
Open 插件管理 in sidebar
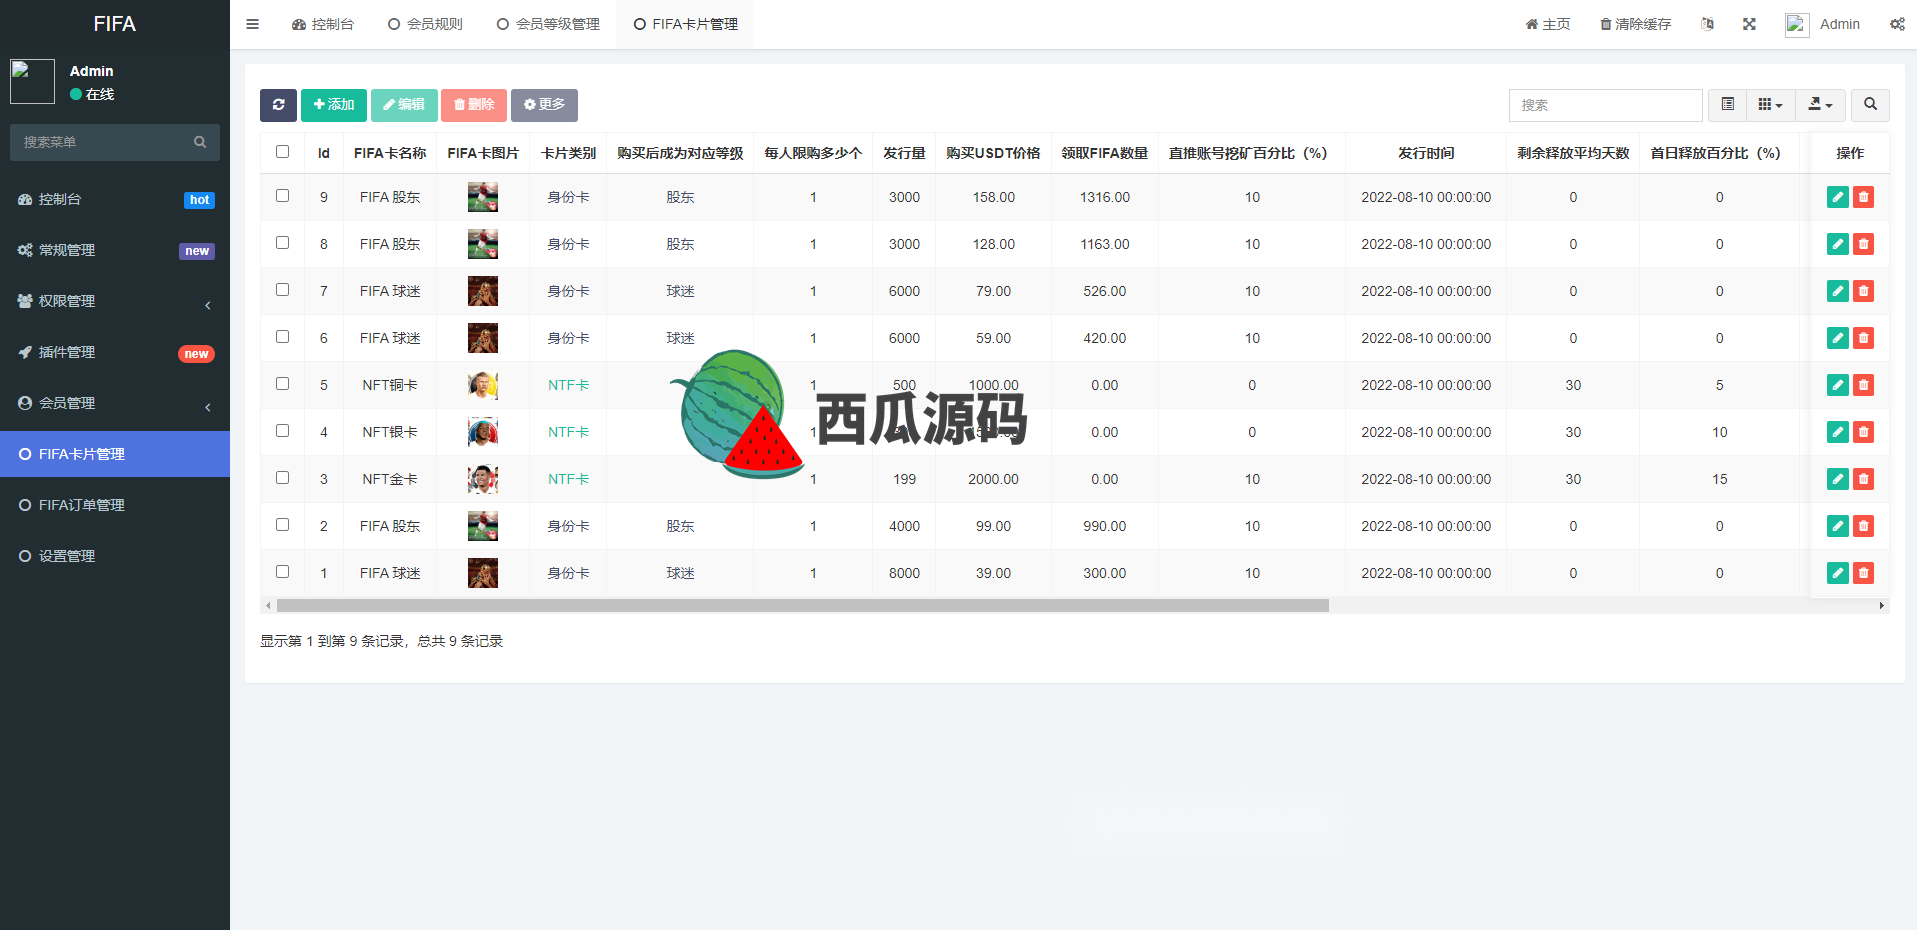coord(115,352)
